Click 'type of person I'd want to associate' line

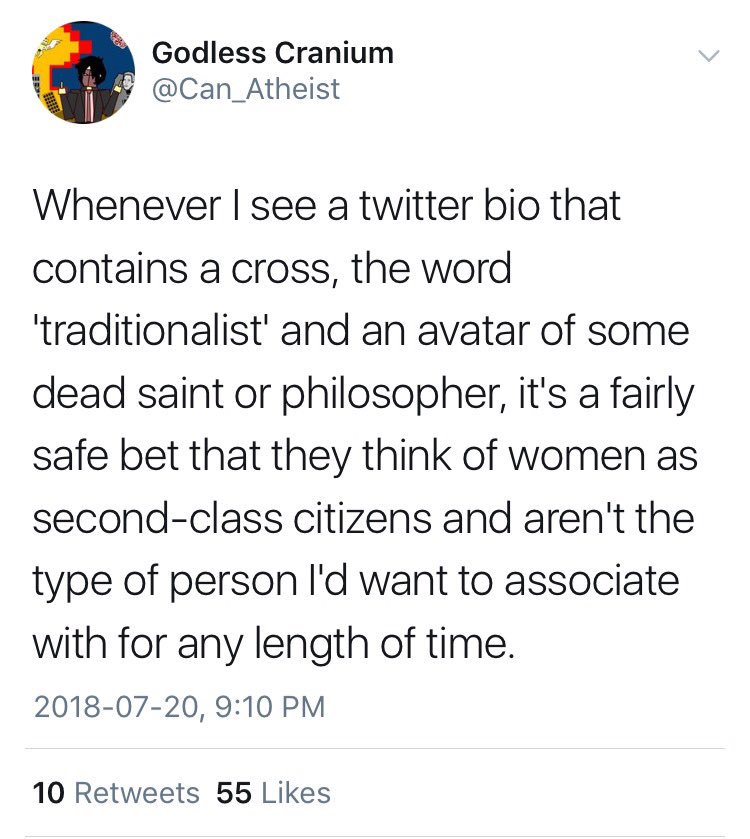[356, 582]
